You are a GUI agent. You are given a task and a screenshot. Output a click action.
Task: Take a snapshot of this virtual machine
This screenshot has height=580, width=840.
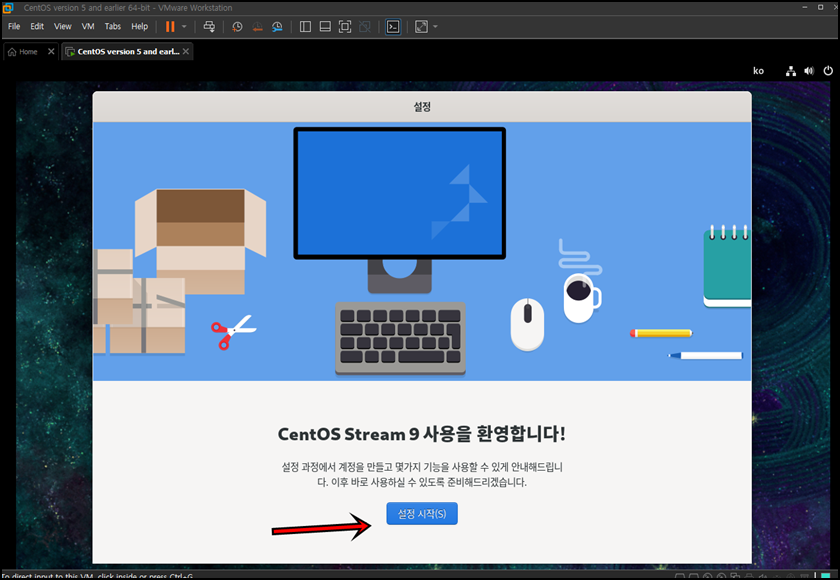(x=237, y=26)
